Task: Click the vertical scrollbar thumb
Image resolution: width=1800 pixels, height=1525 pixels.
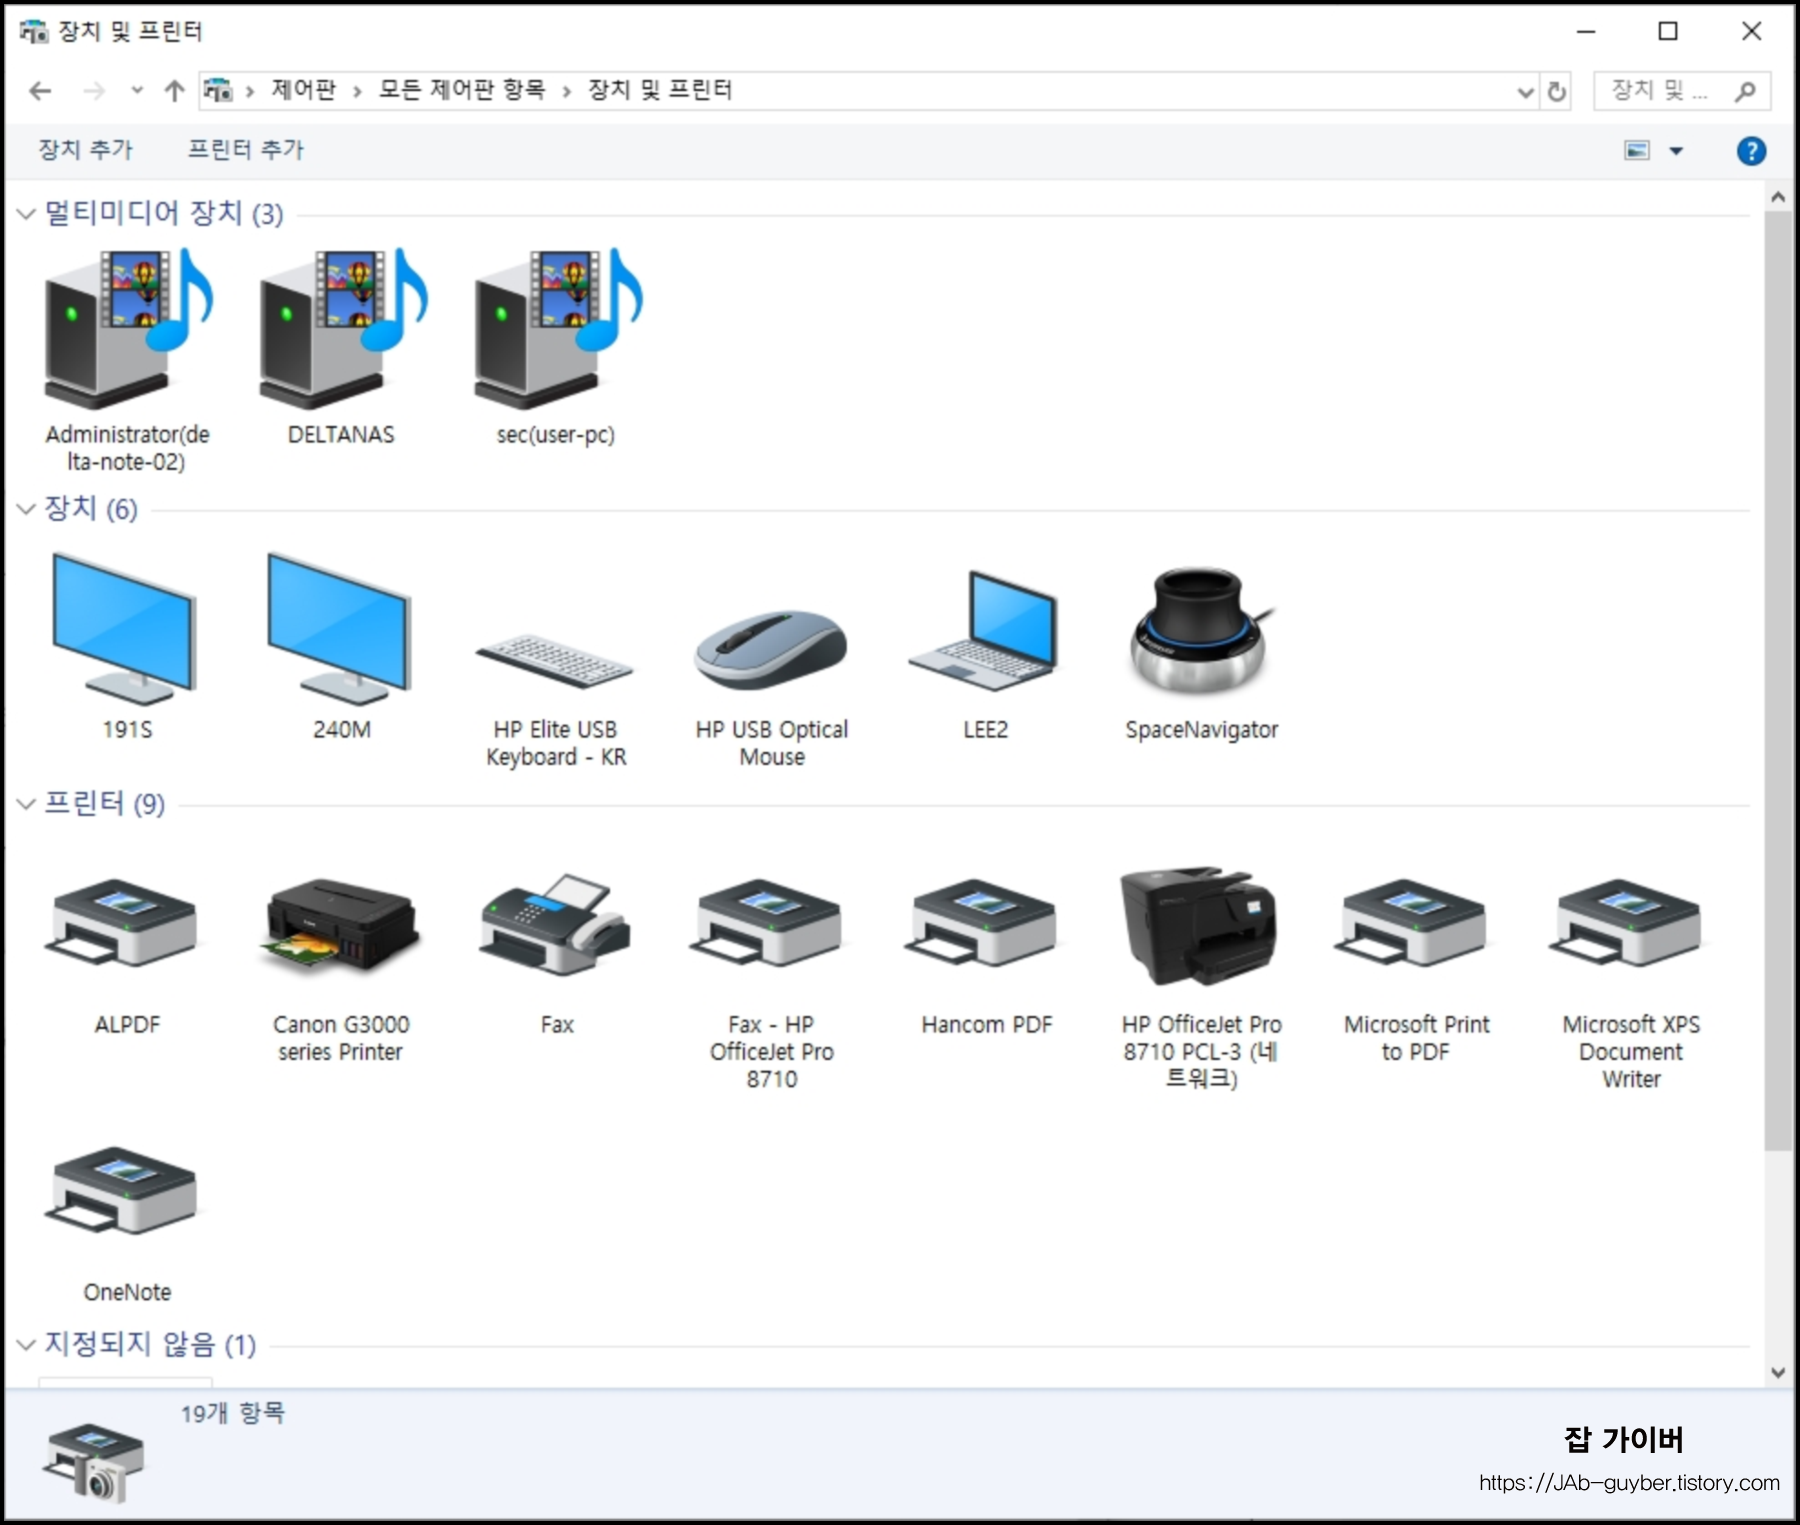Action: point(1778,680)
